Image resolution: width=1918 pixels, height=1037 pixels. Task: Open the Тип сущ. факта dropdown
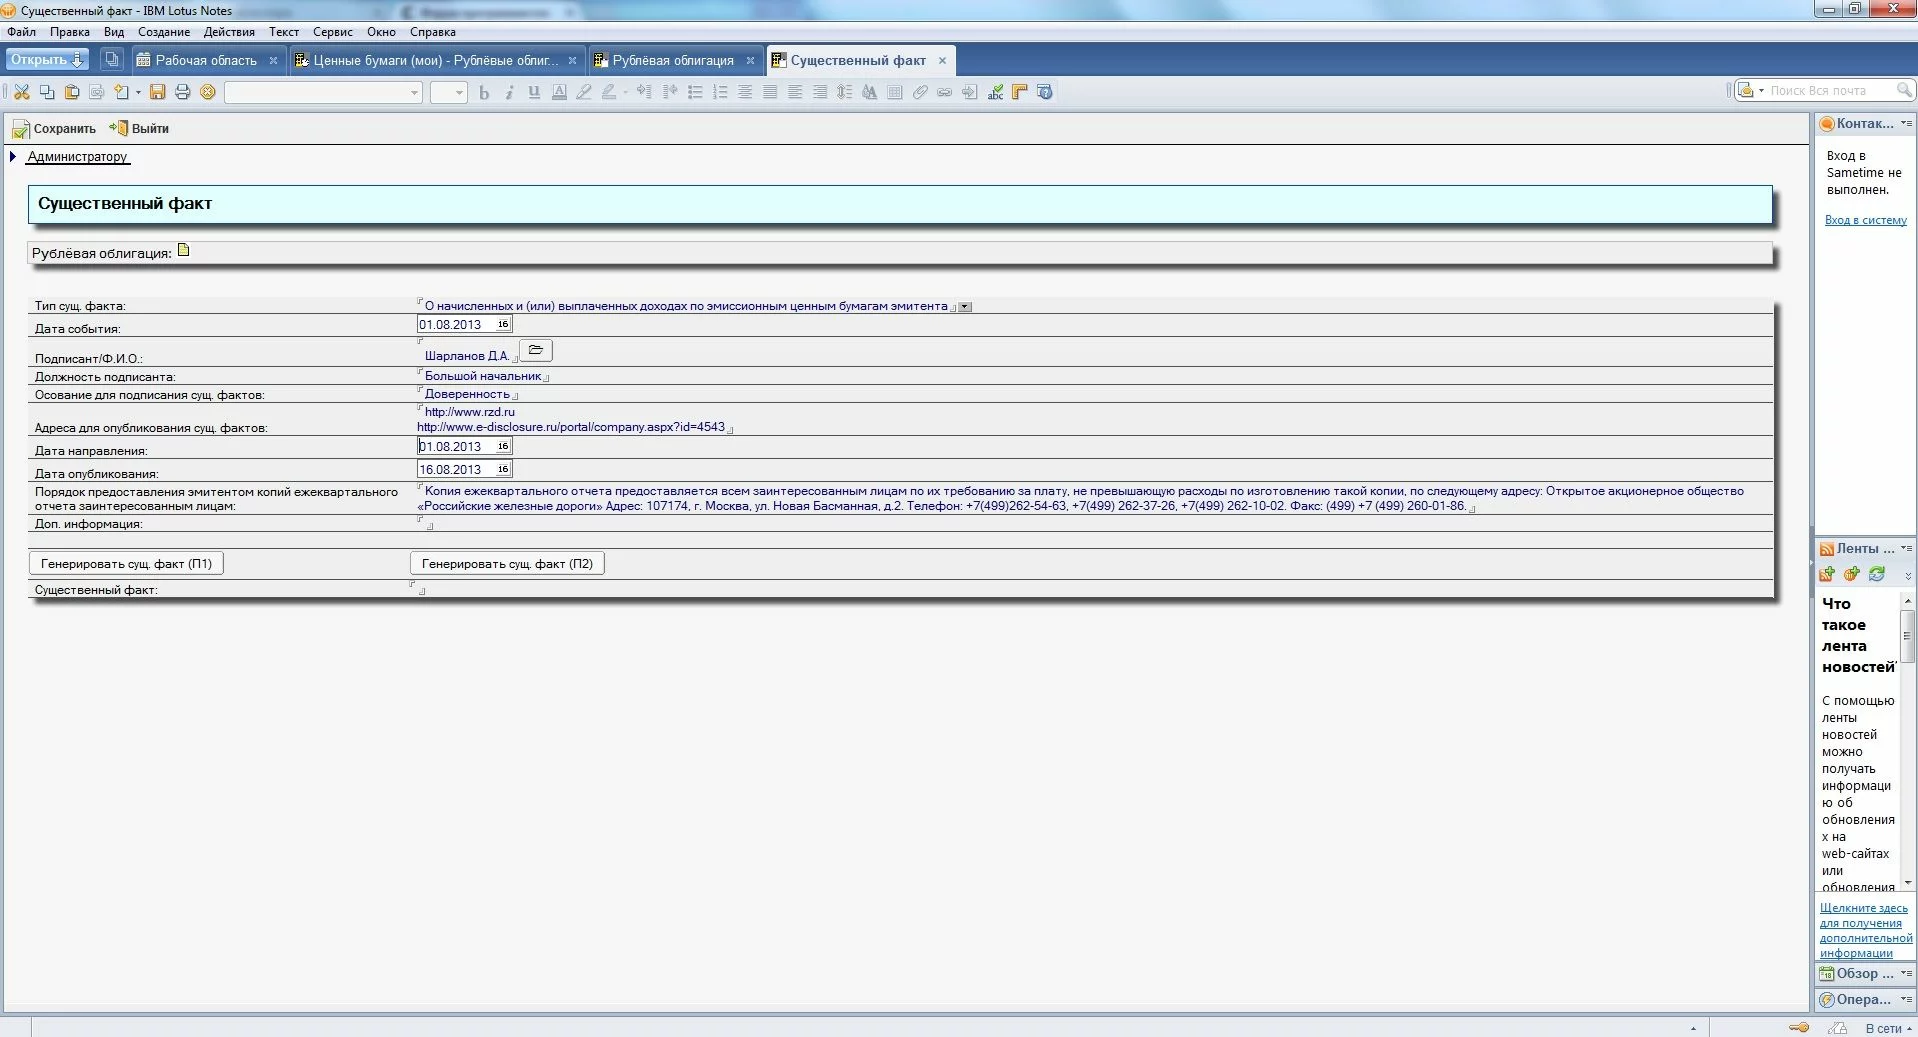(965, 307)
